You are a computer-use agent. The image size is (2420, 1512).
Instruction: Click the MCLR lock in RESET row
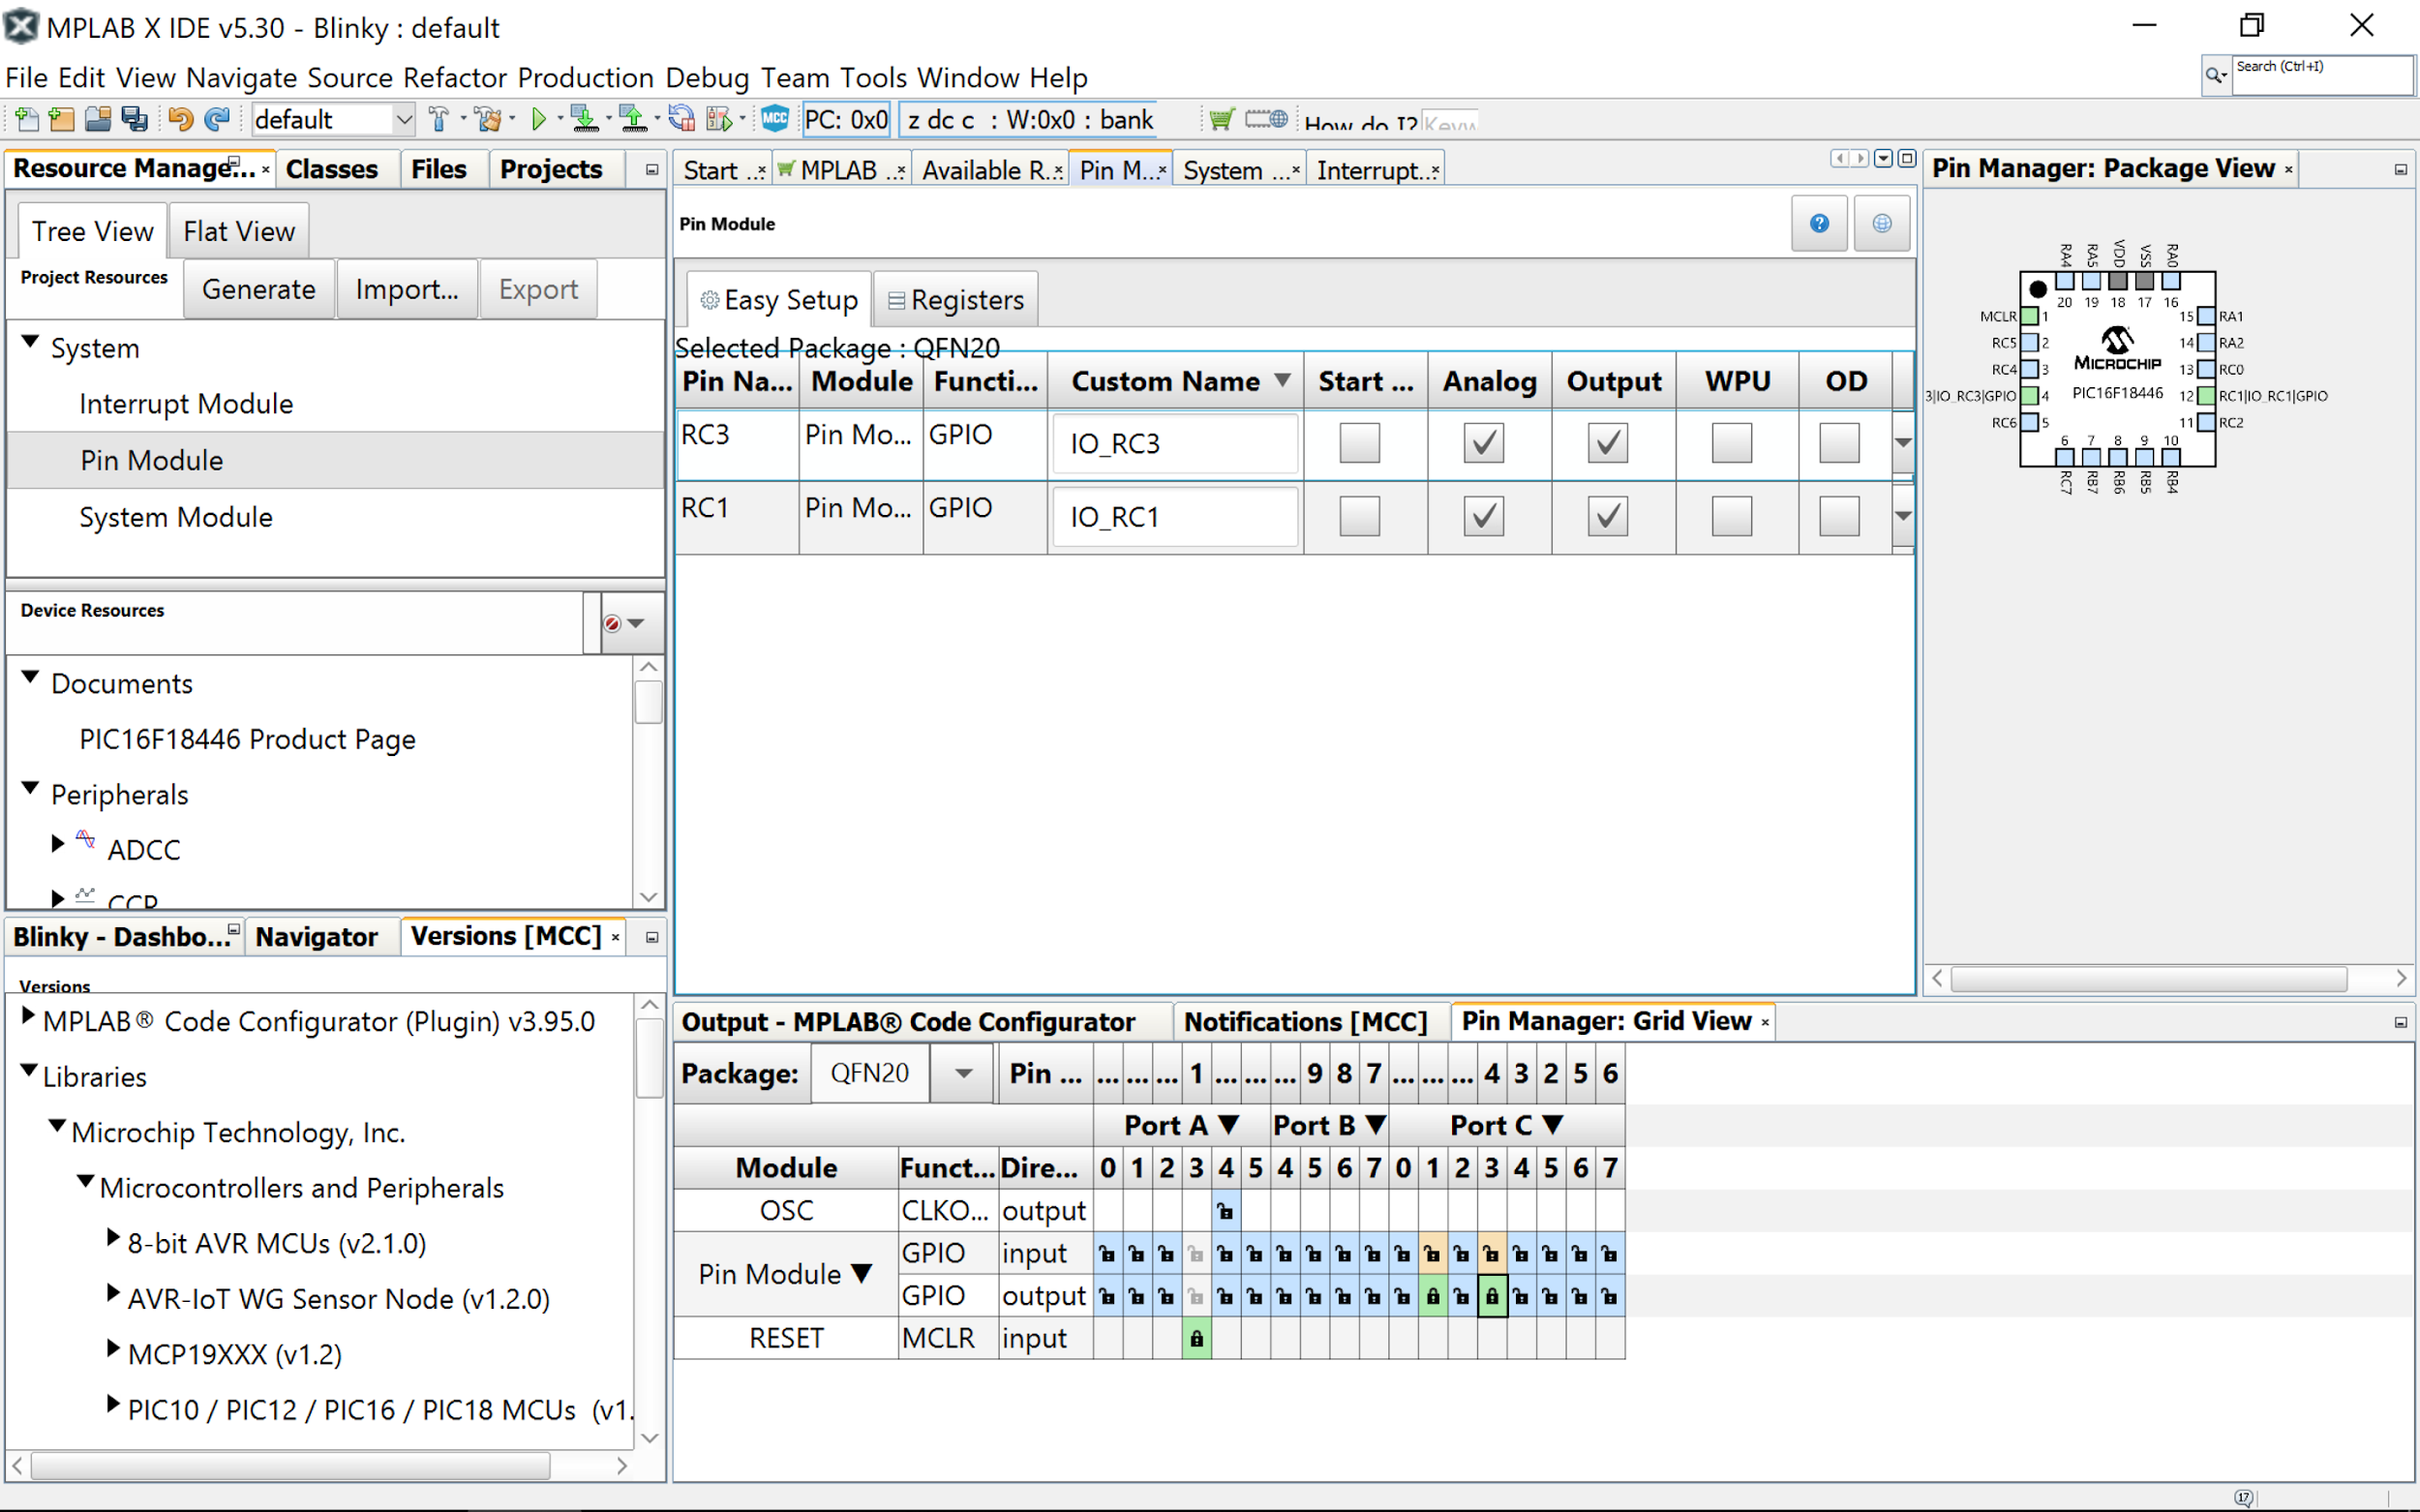pos(1196,1338)
